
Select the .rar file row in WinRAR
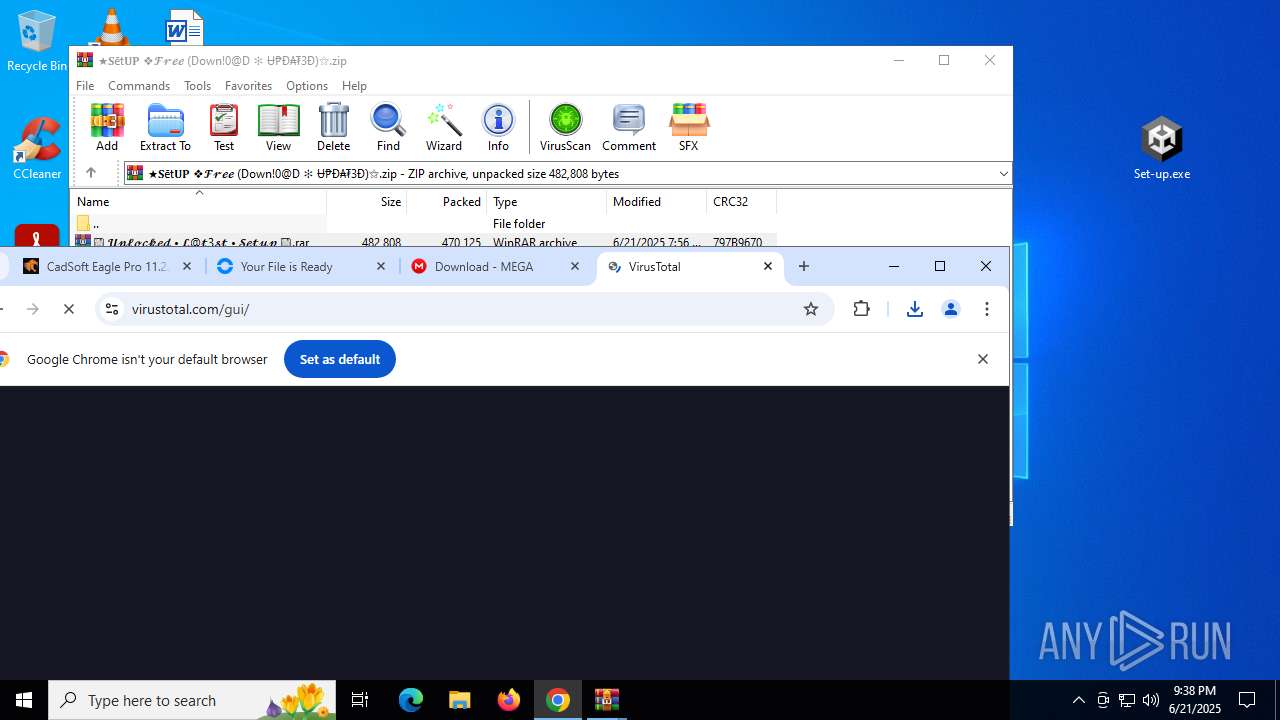(423, 241)
